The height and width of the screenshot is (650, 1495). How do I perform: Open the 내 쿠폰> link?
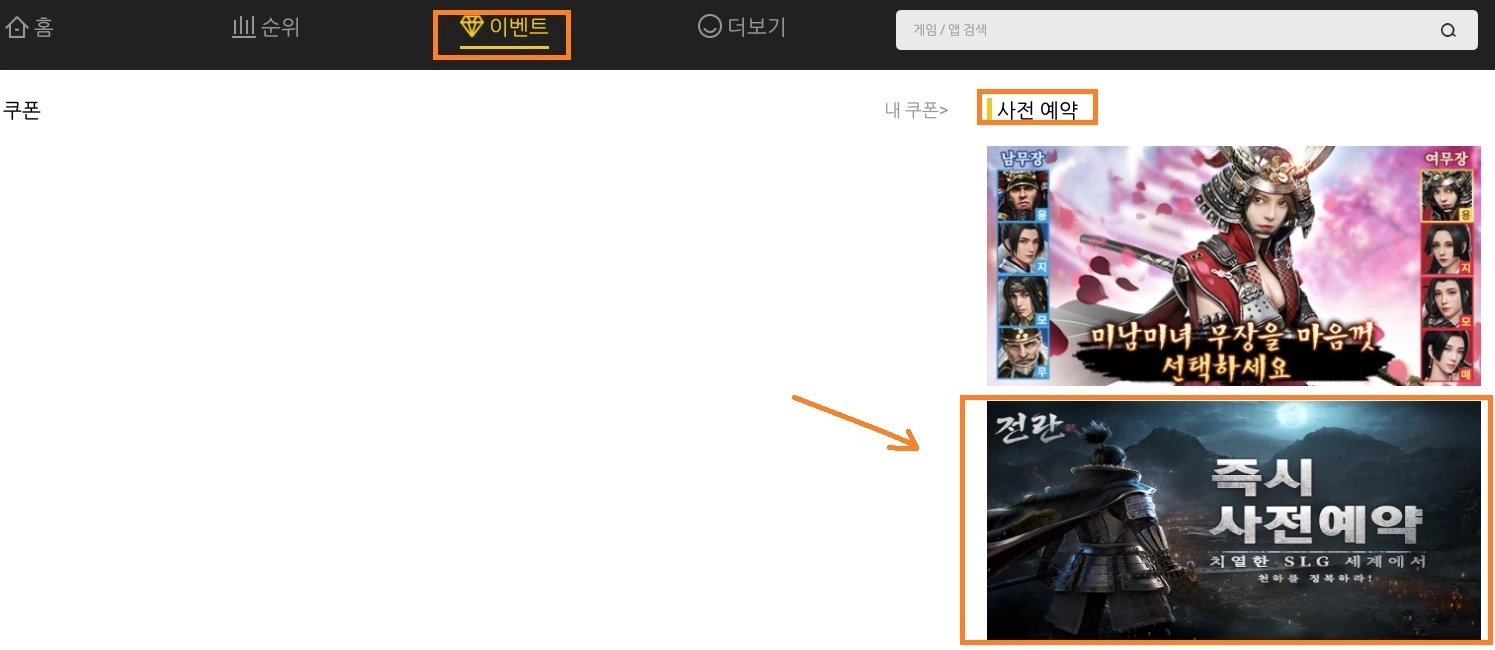click(x=917, y=110)
